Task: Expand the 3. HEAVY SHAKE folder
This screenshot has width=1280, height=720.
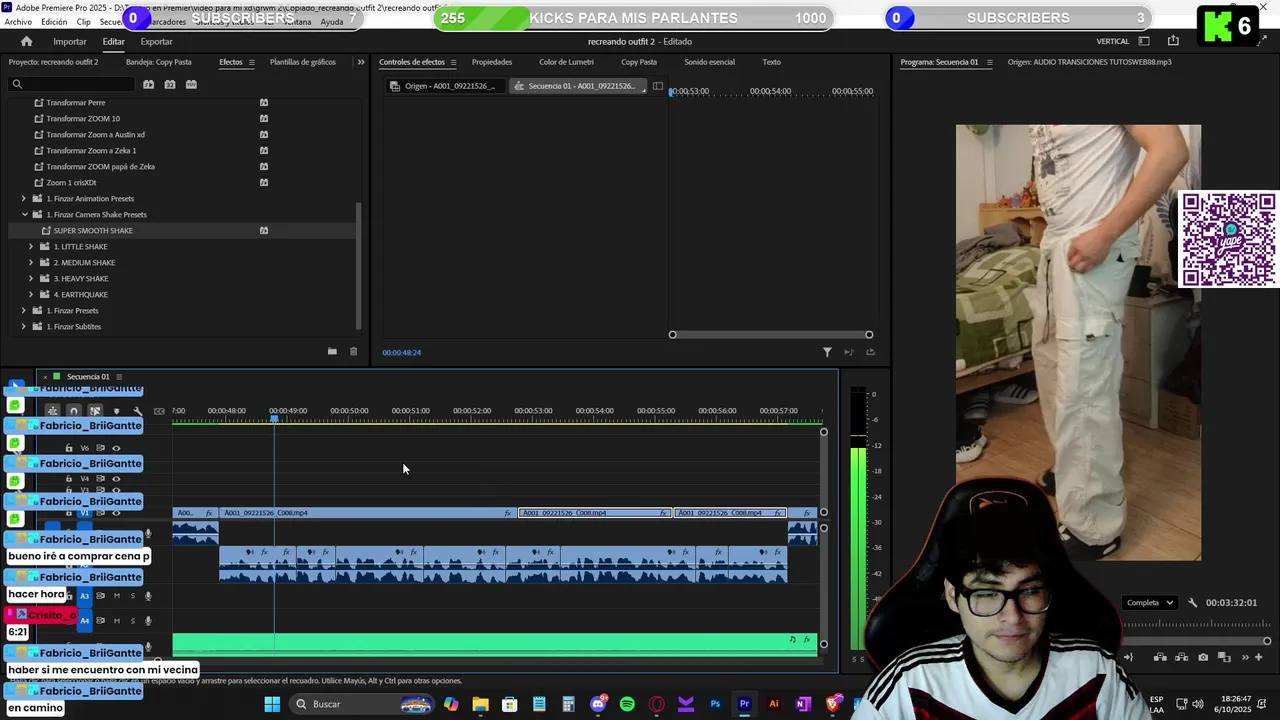Action: tap(31, 278)
